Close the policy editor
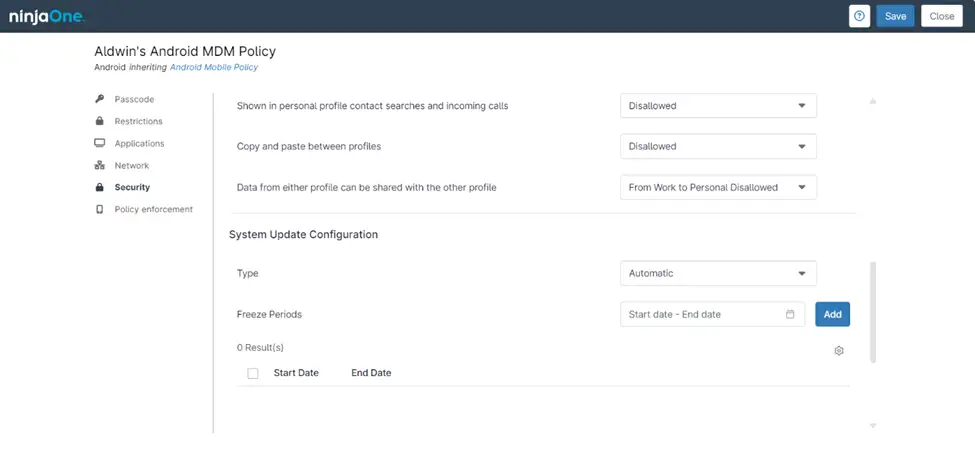The height and width of the screenshot is (462, 975). click(941, 16)
